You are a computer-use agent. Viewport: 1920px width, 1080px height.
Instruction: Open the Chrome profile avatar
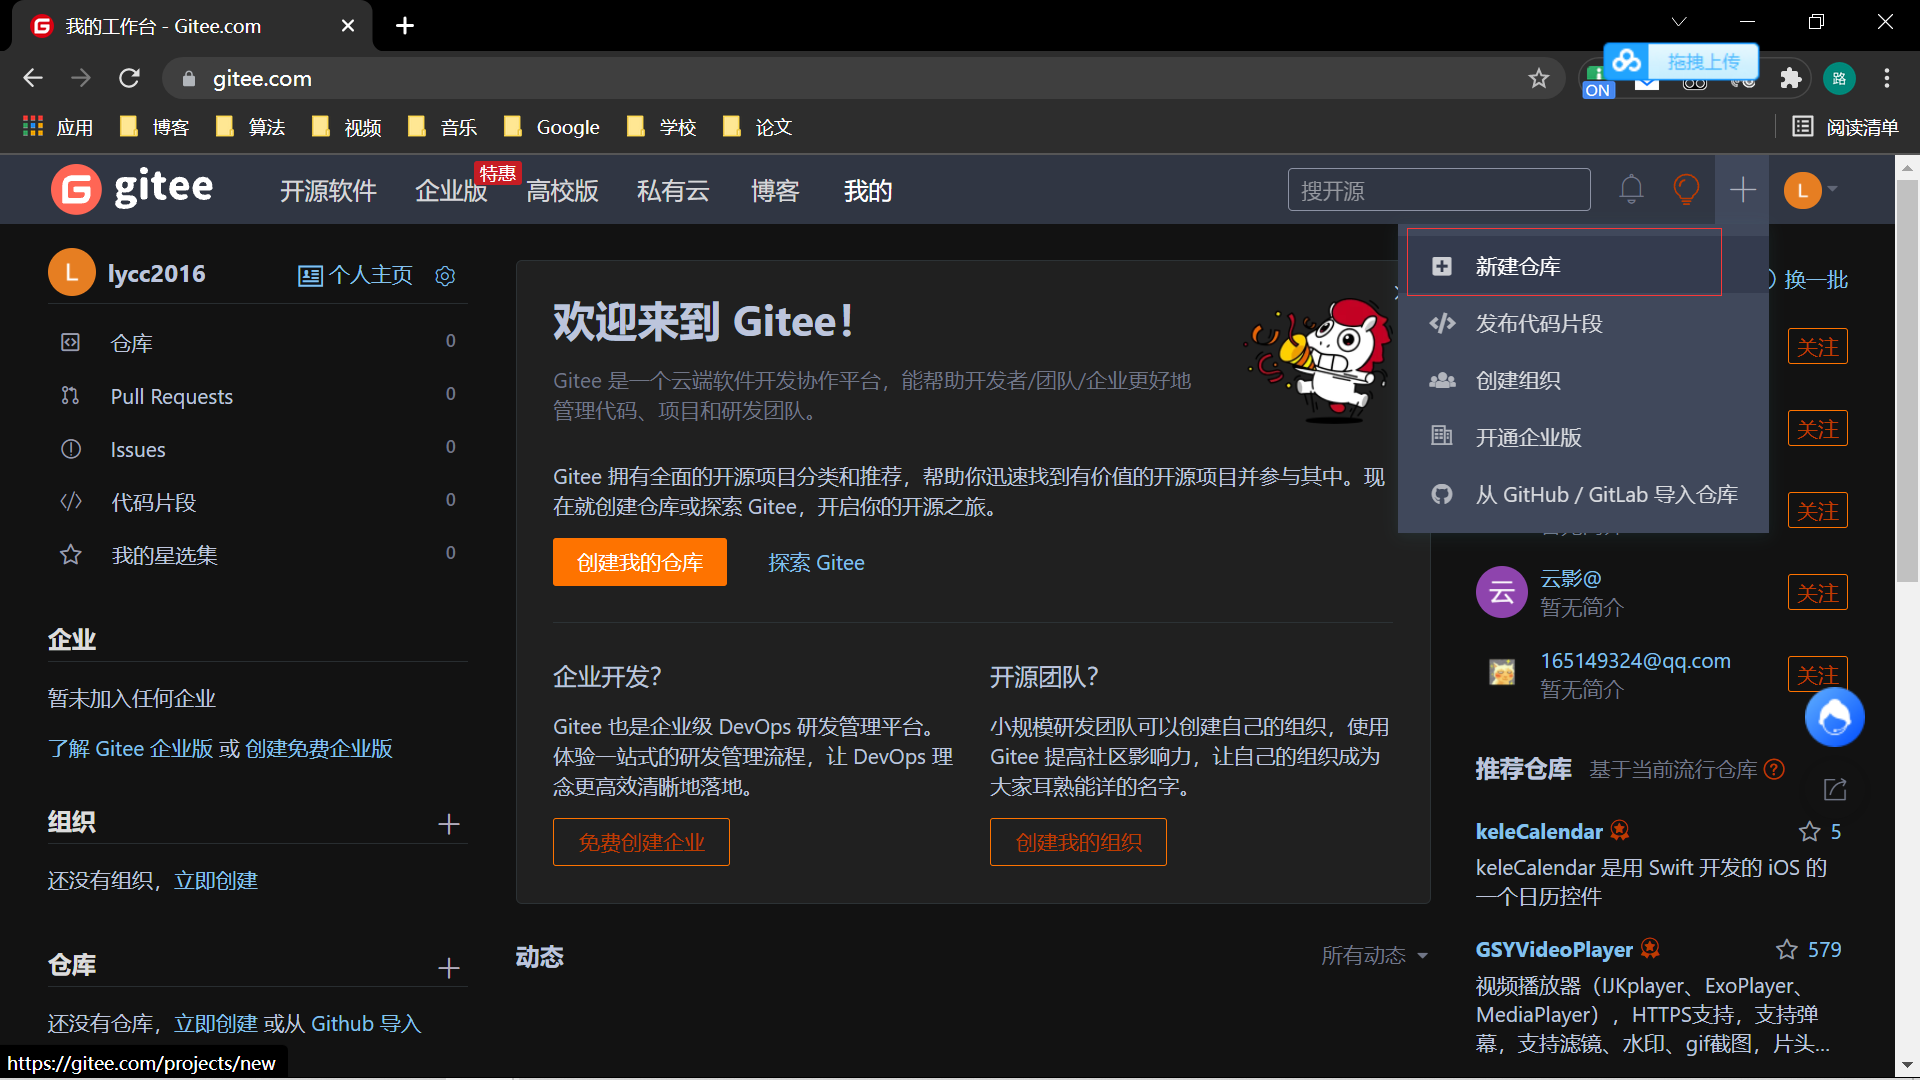pos(1839,78)
